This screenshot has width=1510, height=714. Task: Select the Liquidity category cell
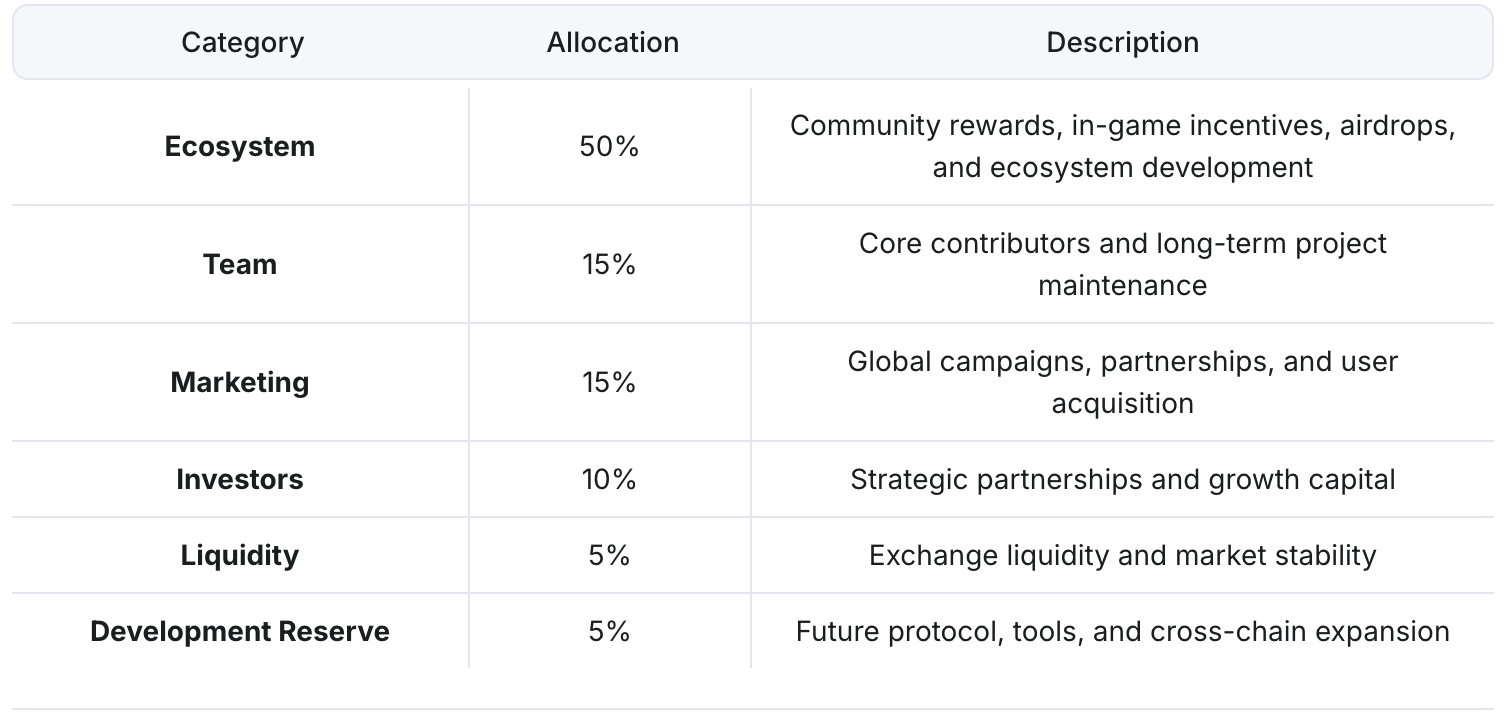[x=240, y=556]
